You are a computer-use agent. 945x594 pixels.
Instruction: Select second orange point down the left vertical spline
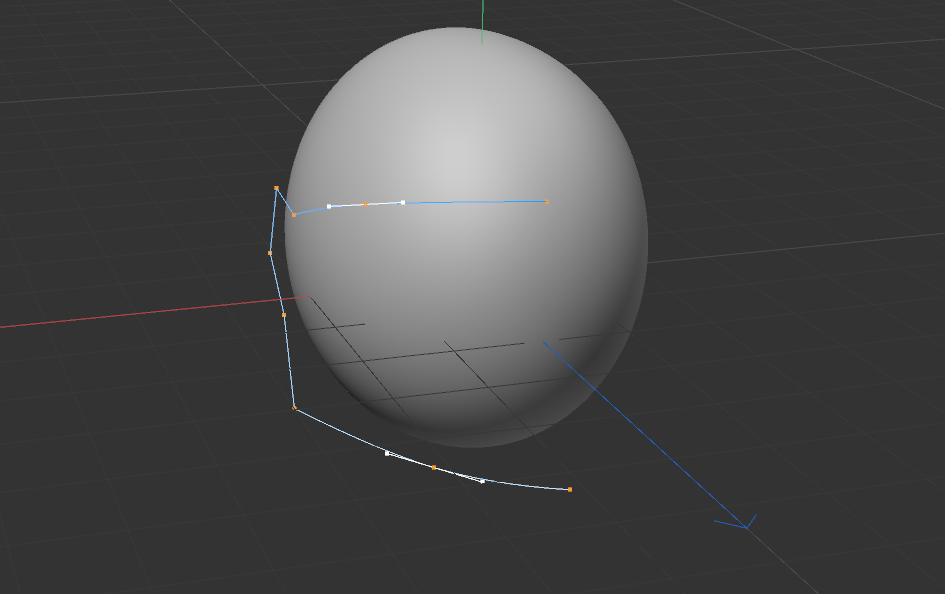[270, 253]
